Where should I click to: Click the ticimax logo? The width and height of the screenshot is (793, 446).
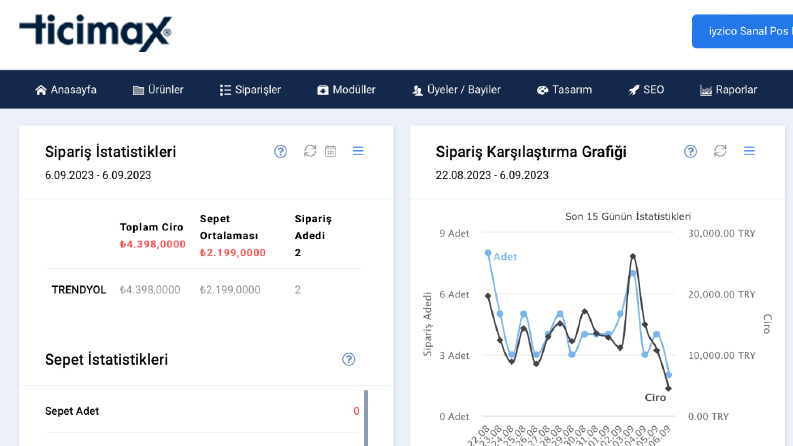(96, 33)
